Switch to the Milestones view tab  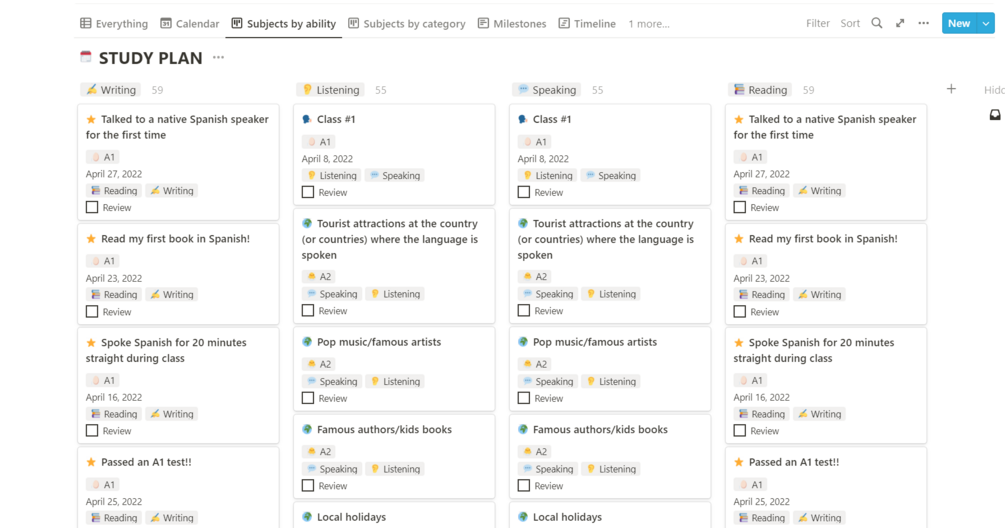pyautogui.click(x=512, y=24)
